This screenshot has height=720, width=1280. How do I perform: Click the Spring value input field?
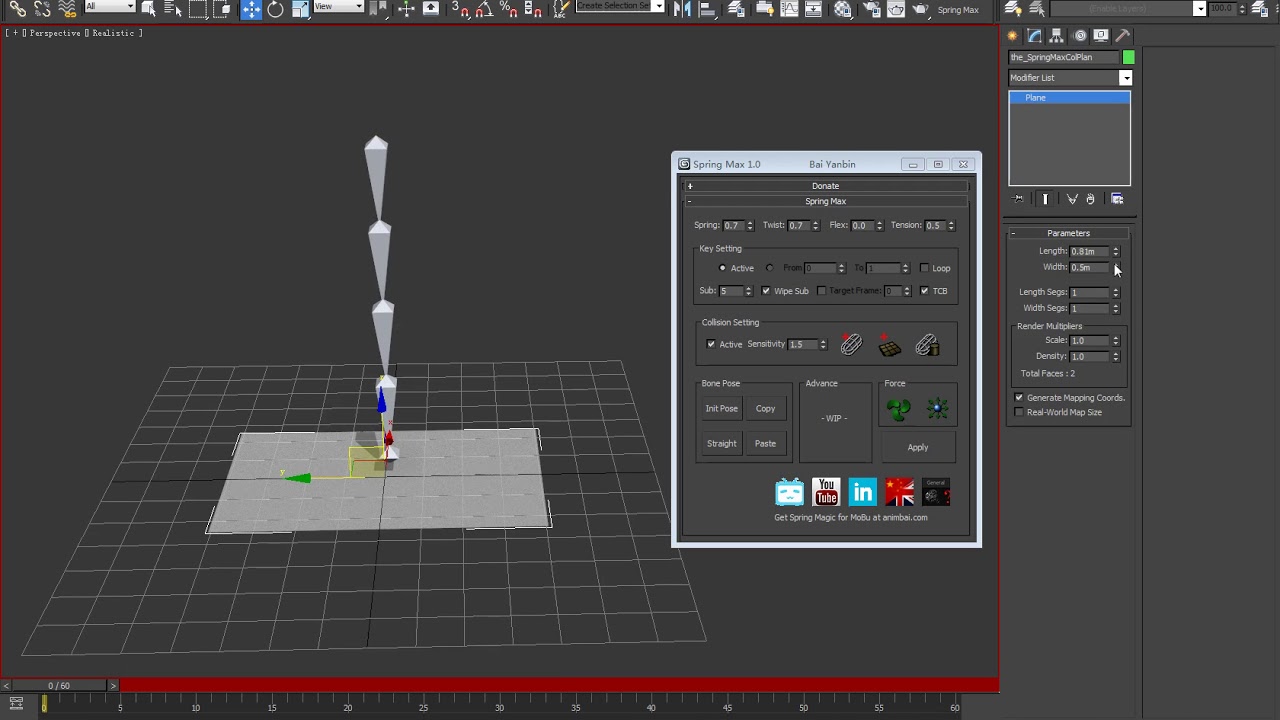click(733, 225)
